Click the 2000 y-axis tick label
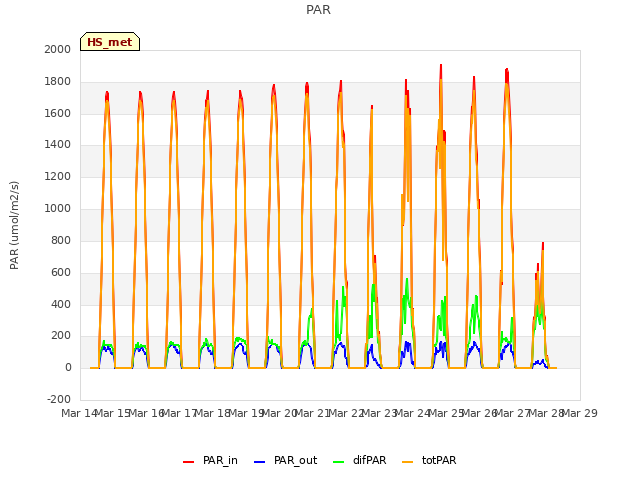Image resolution: width=640 pixels, height=480 pixels. pyautogui.click(x=58, y=49)
